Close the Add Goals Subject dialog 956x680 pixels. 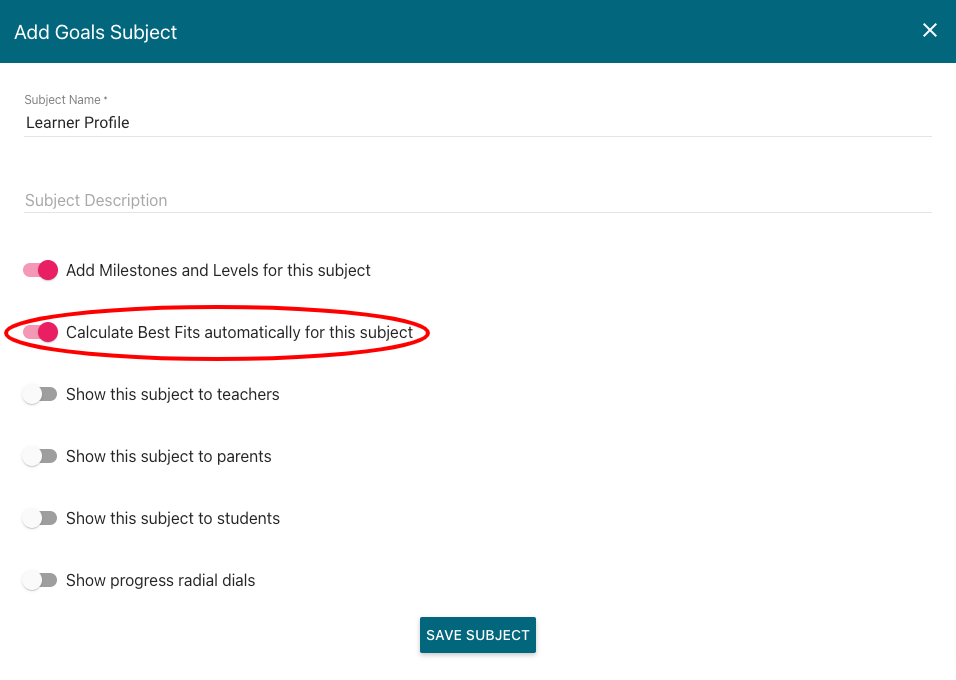coord(929,30)
